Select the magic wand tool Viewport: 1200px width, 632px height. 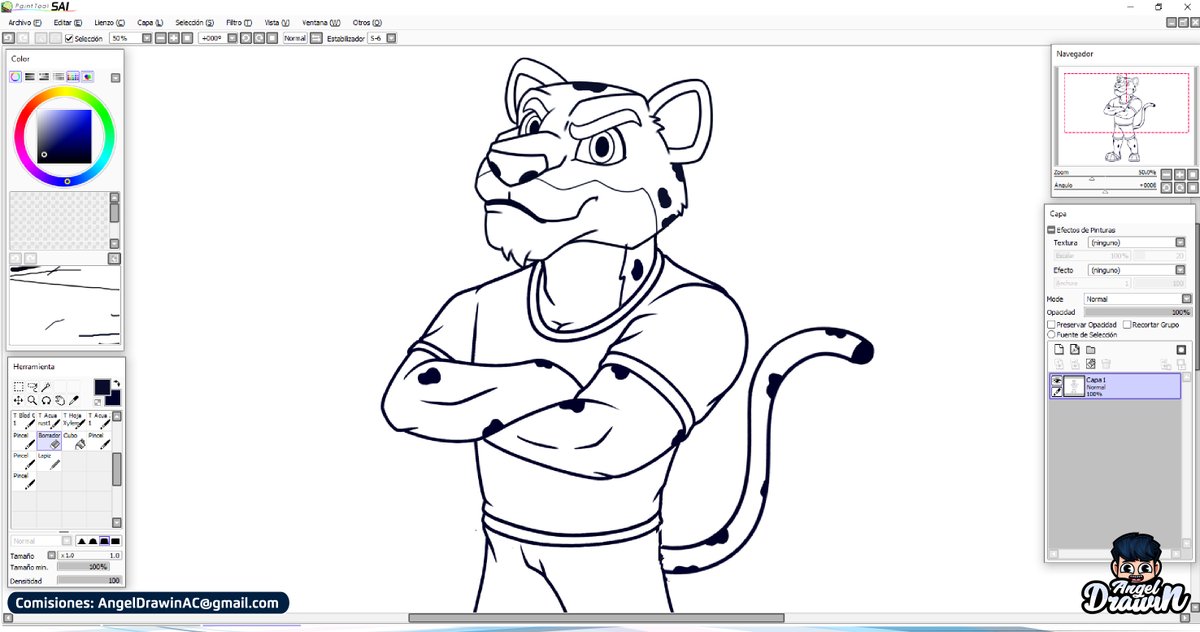coord(46,386)
